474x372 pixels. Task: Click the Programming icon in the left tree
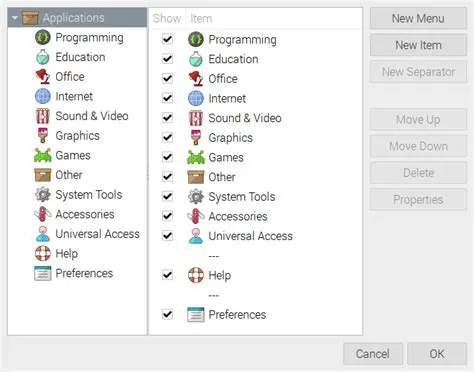pos(43,37)
